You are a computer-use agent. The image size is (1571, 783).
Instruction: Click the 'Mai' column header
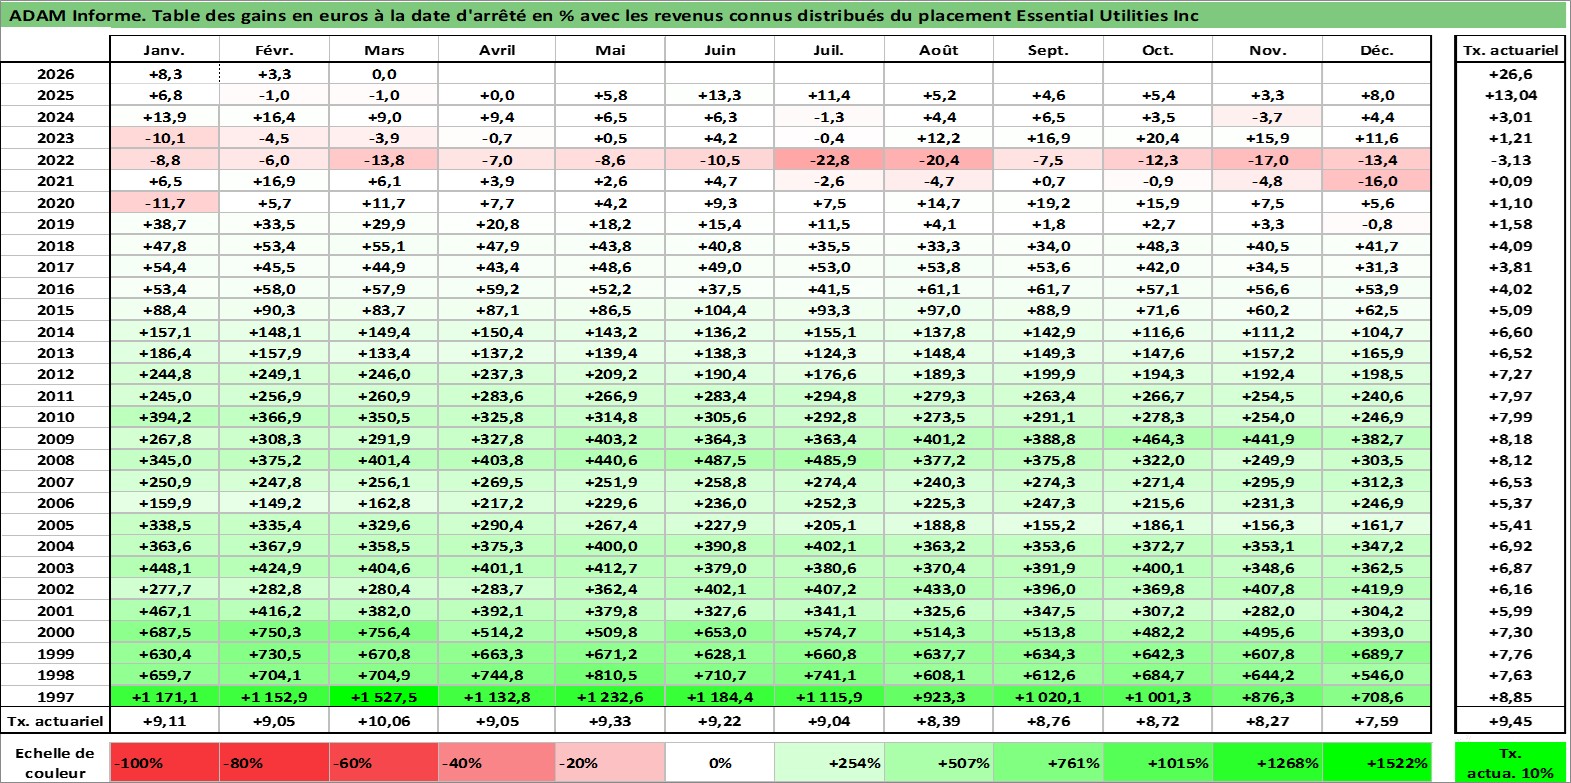(x=610, y=50)
